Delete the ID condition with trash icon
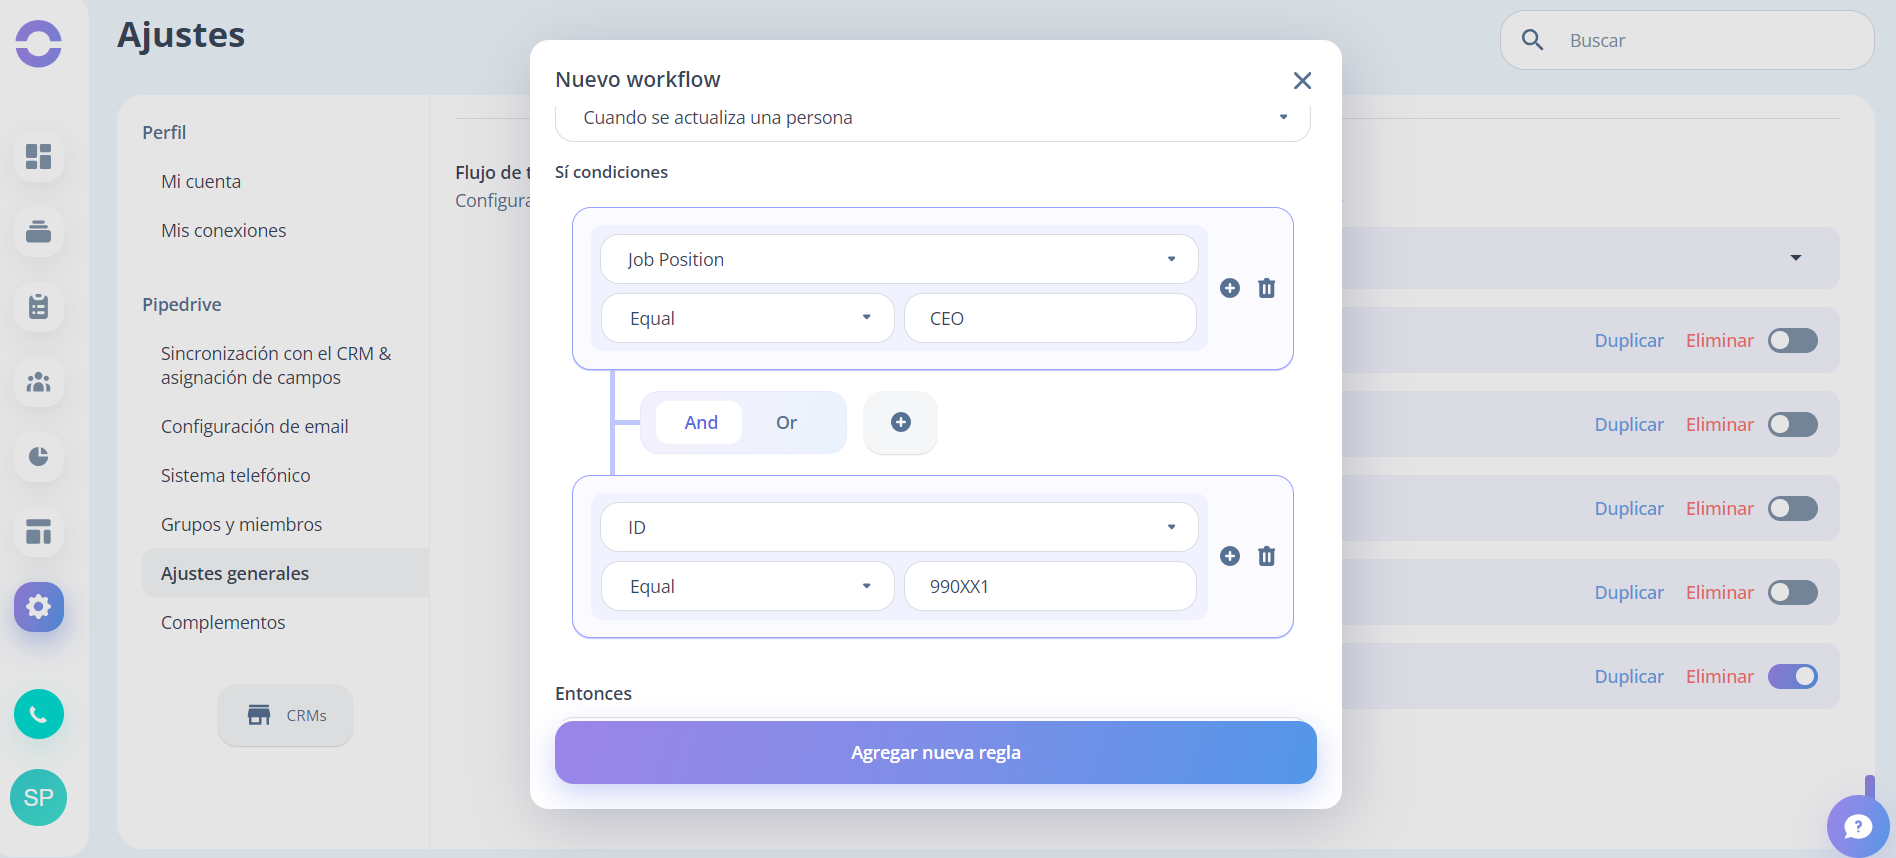Image resolution: width=1896 pixels, height=858 pixels. (x=1266, y=556)
